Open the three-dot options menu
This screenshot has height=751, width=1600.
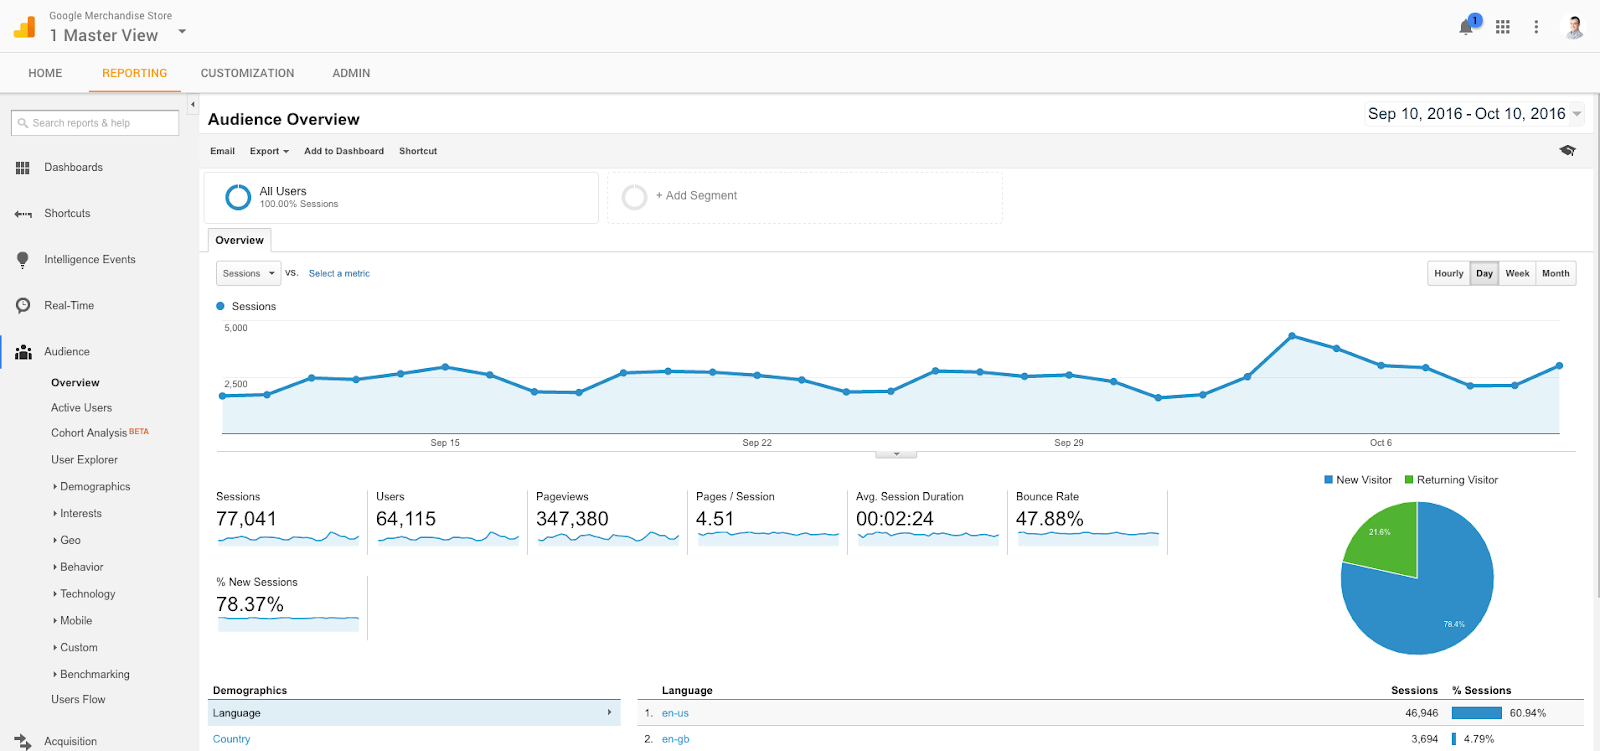click(1536, 27)
